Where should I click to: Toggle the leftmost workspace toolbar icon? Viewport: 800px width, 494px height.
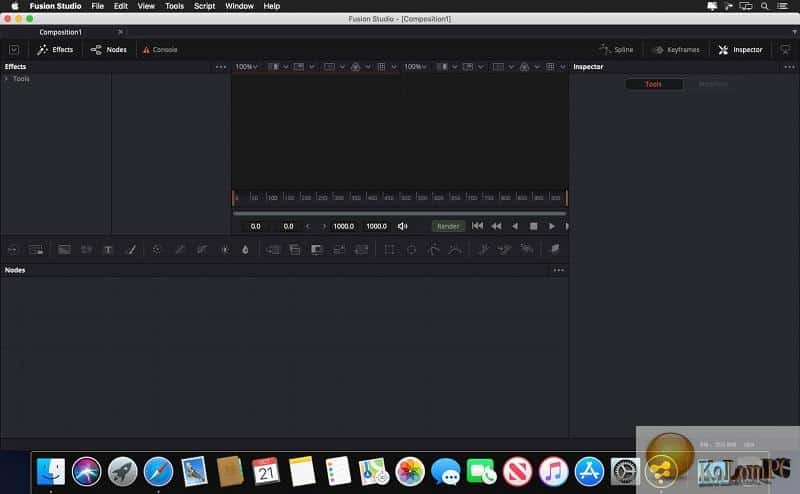tap(14, 50)
